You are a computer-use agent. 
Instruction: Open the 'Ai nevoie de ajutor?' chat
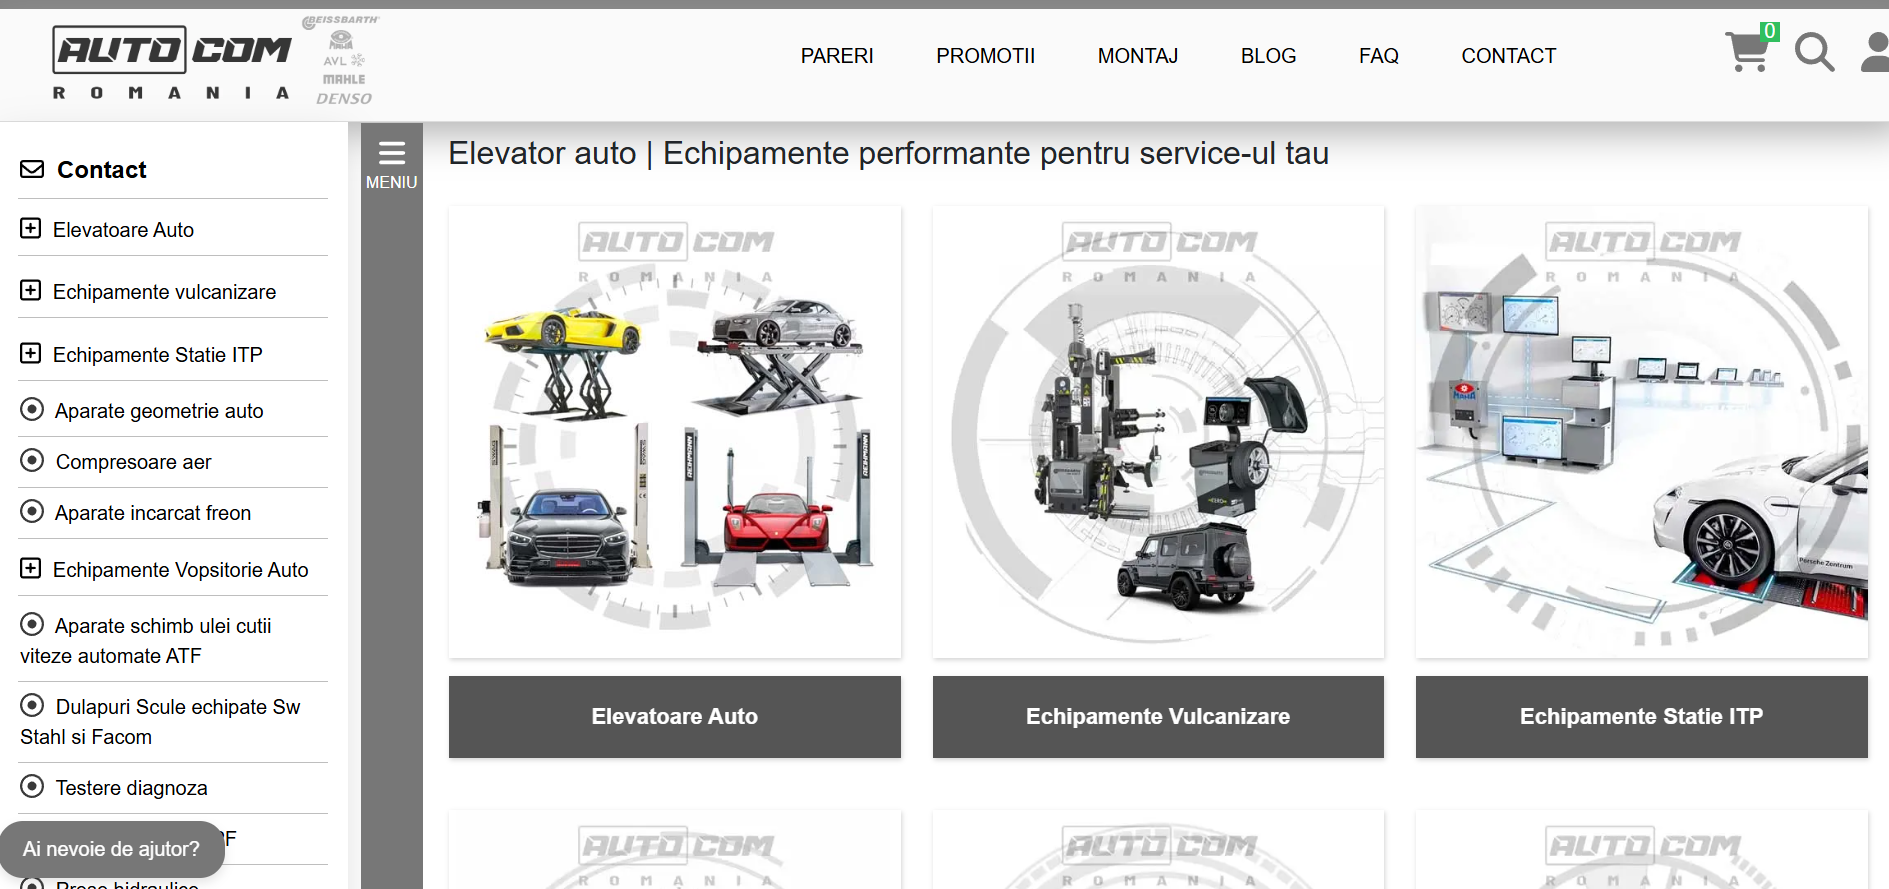click(112, 849)
